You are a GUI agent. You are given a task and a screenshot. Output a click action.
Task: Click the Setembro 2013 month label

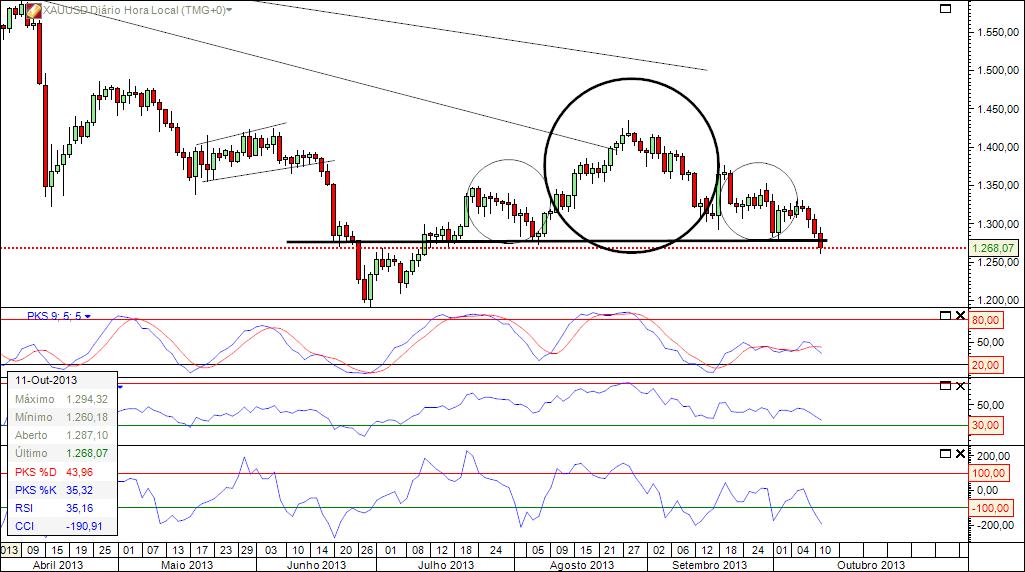[709, 565]
